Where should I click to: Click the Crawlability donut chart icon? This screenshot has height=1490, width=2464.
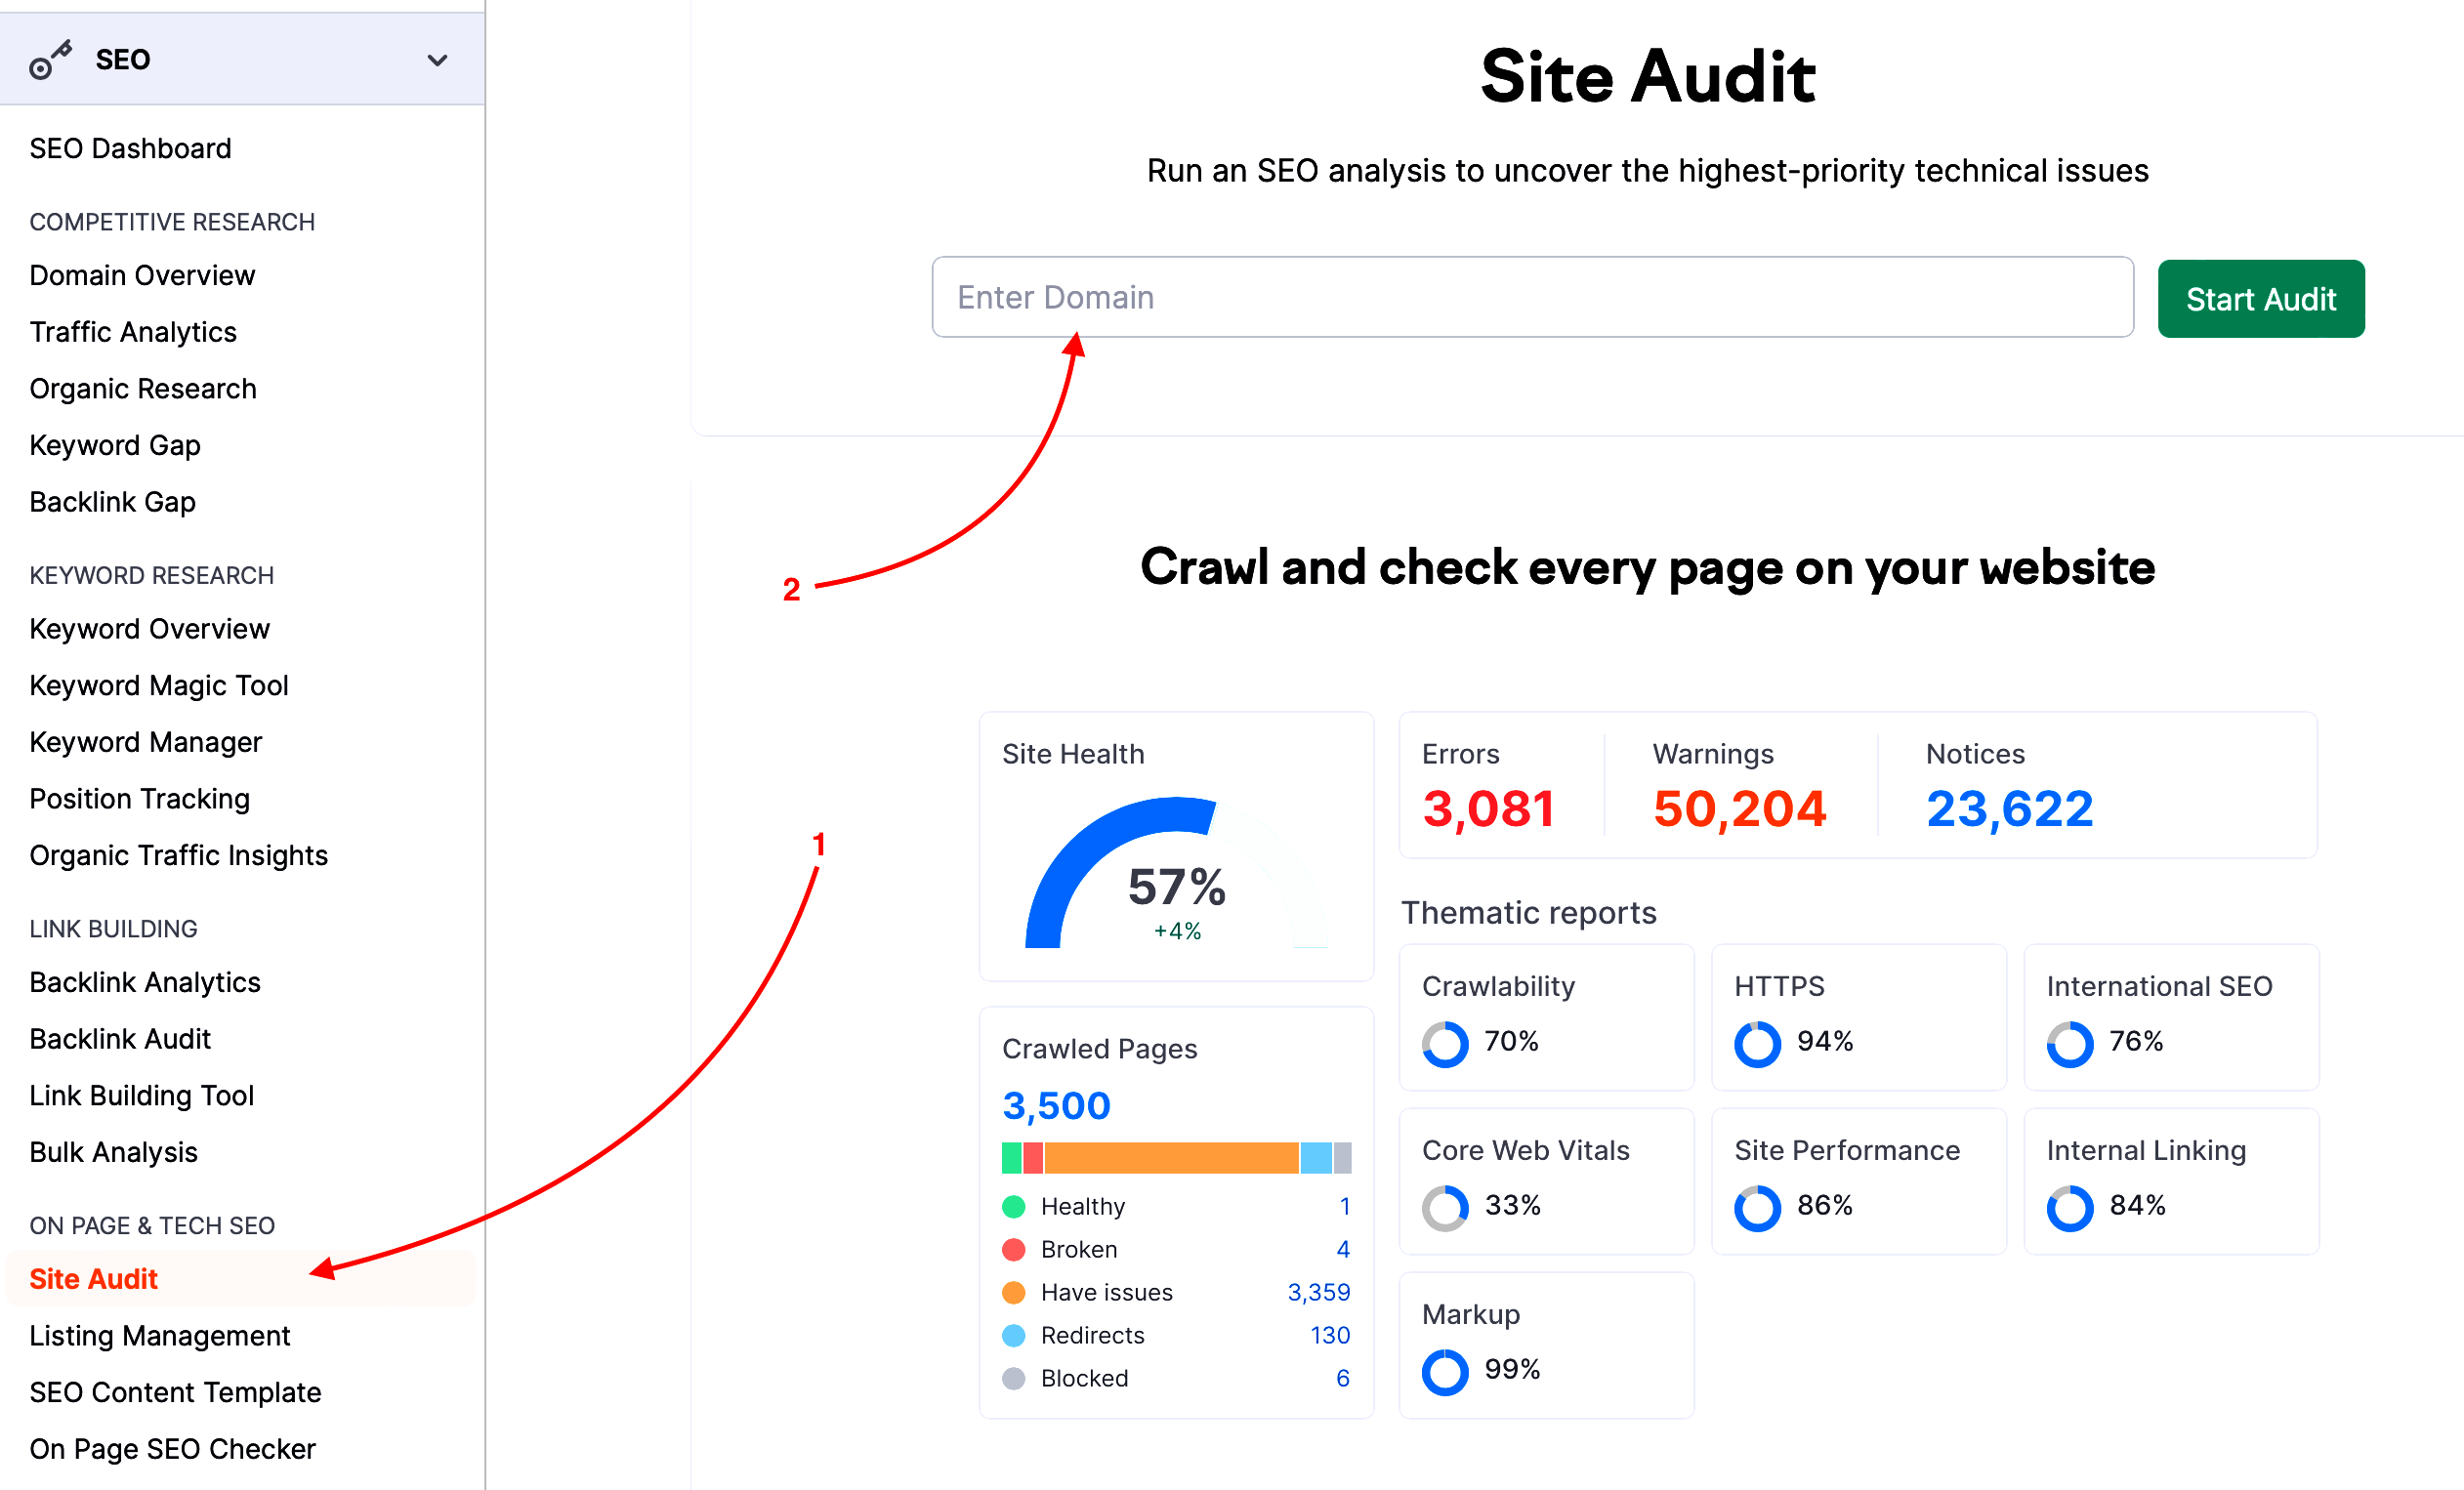1445,1044
